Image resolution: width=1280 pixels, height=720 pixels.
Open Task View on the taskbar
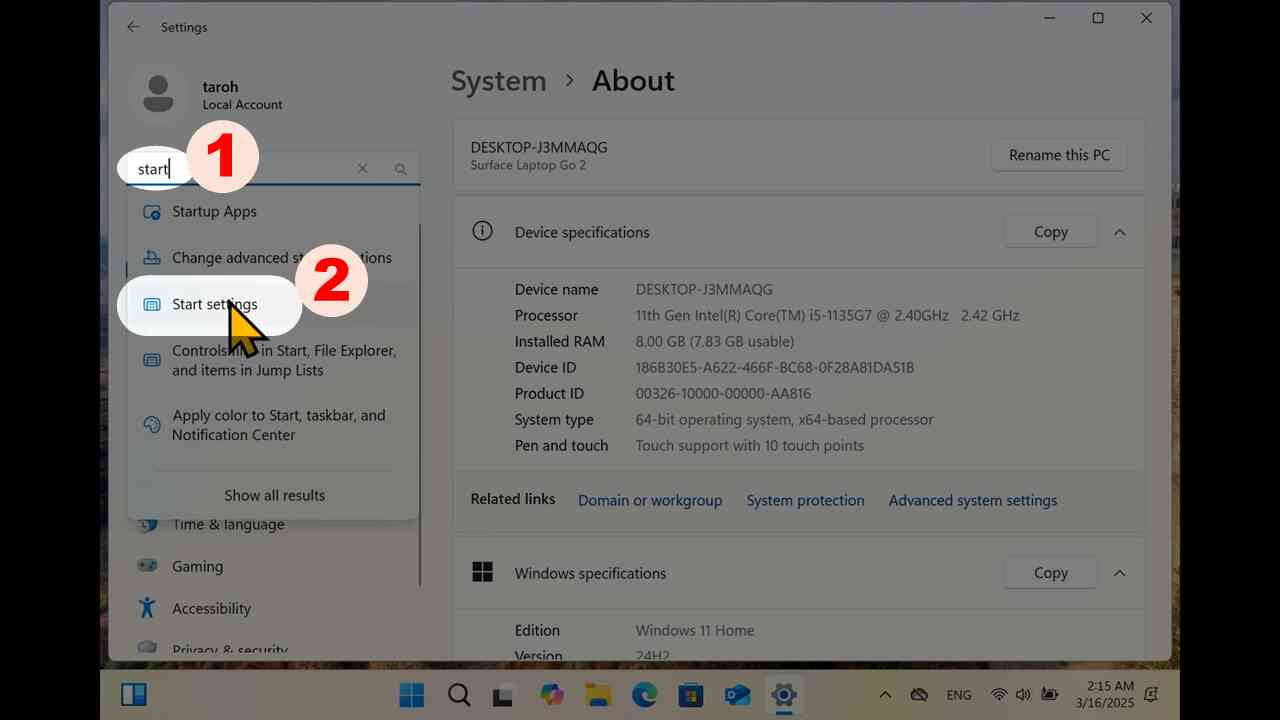504,694
